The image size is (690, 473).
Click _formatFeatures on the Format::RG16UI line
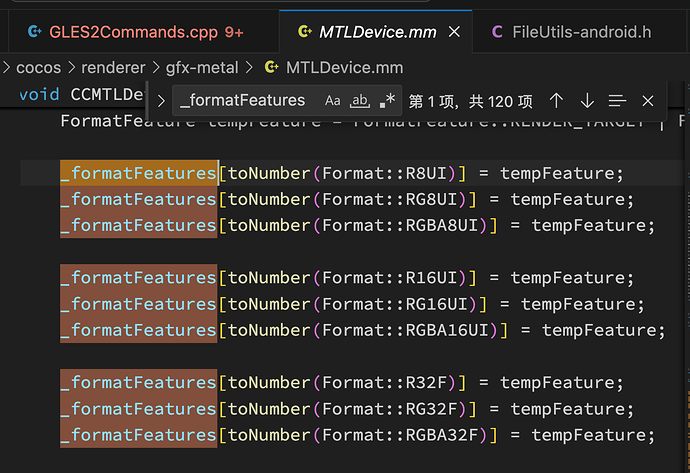[139, 304]
